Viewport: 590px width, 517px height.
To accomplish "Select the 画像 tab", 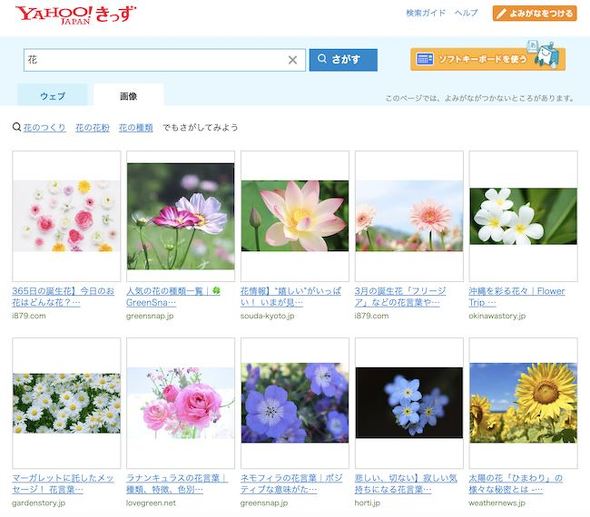I will [128, 96].
